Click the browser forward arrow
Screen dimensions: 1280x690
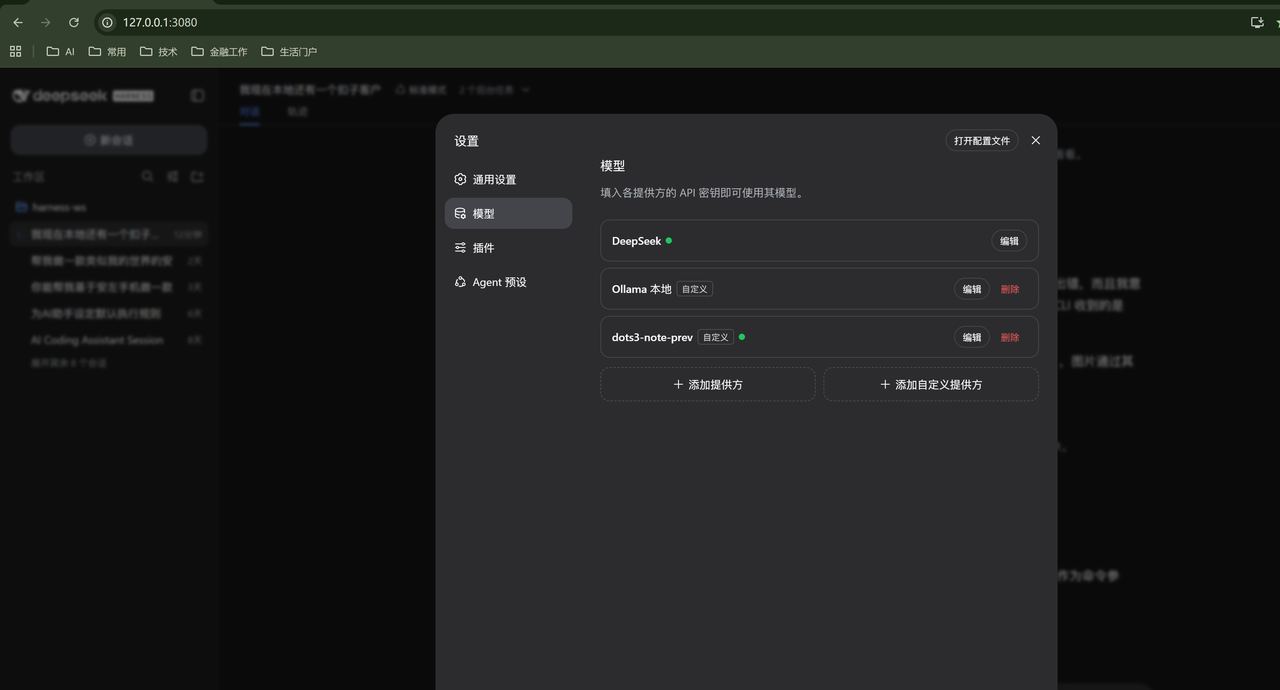coord(45,22)
